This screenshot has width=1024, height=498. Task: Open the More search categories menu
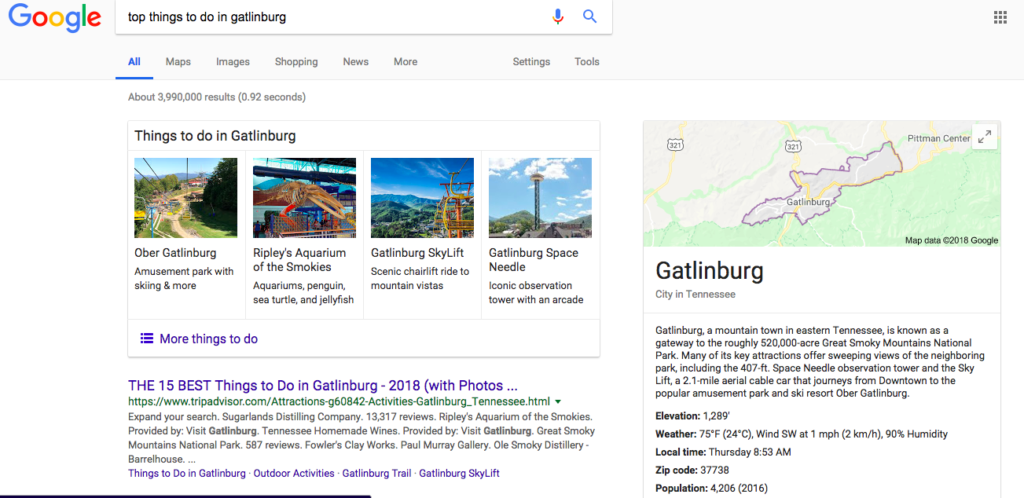tap(406, 62)
